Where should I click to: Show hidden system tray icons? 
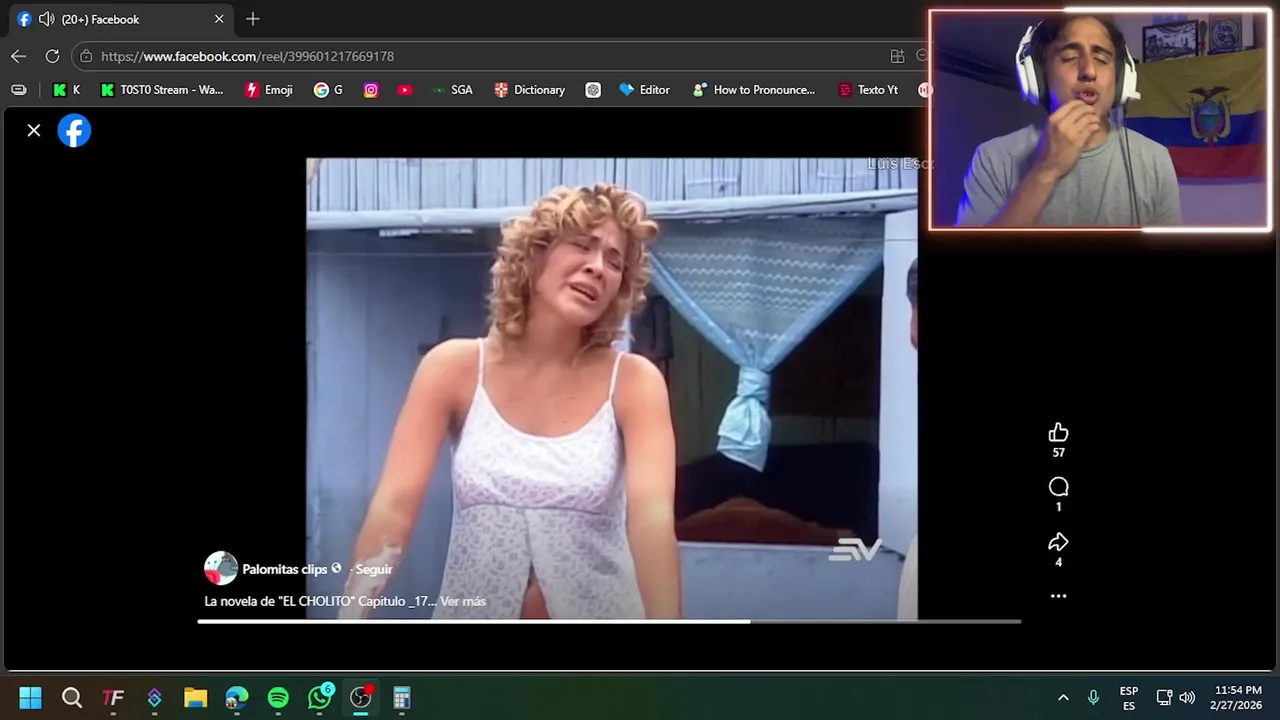click(1063, 697)
